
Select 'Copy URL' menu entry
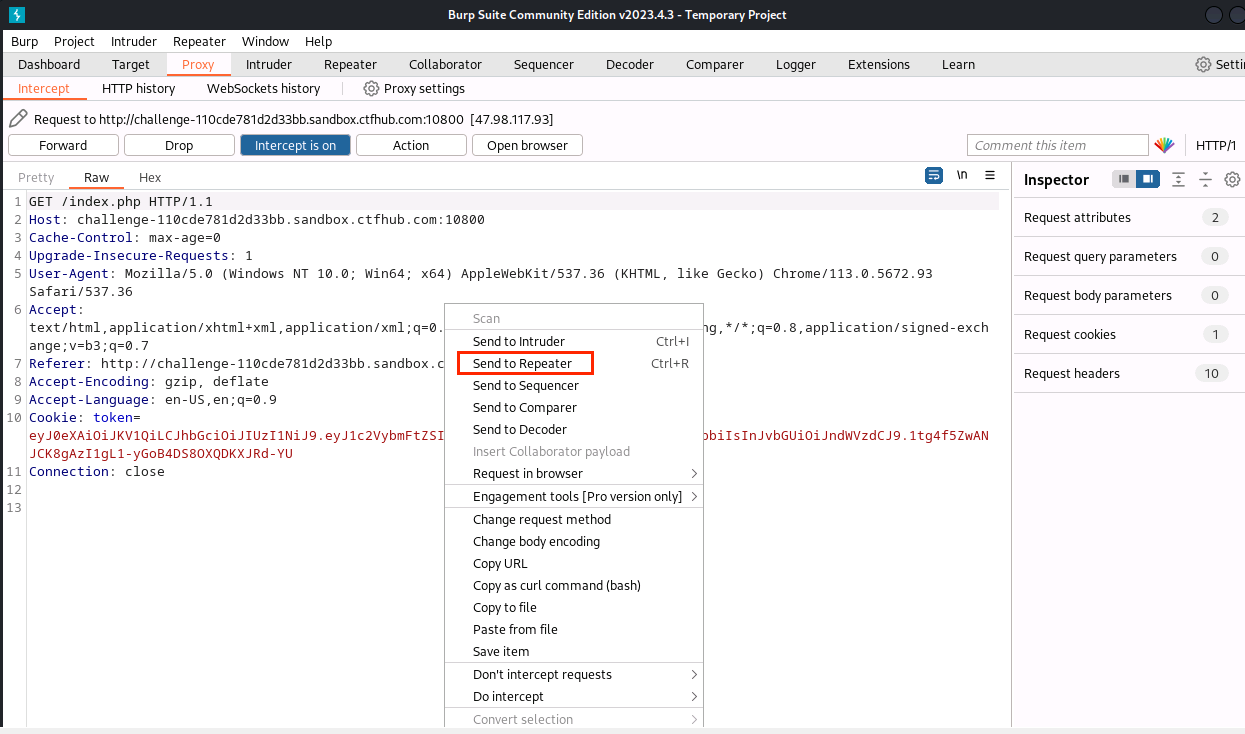tap(574, 563)
